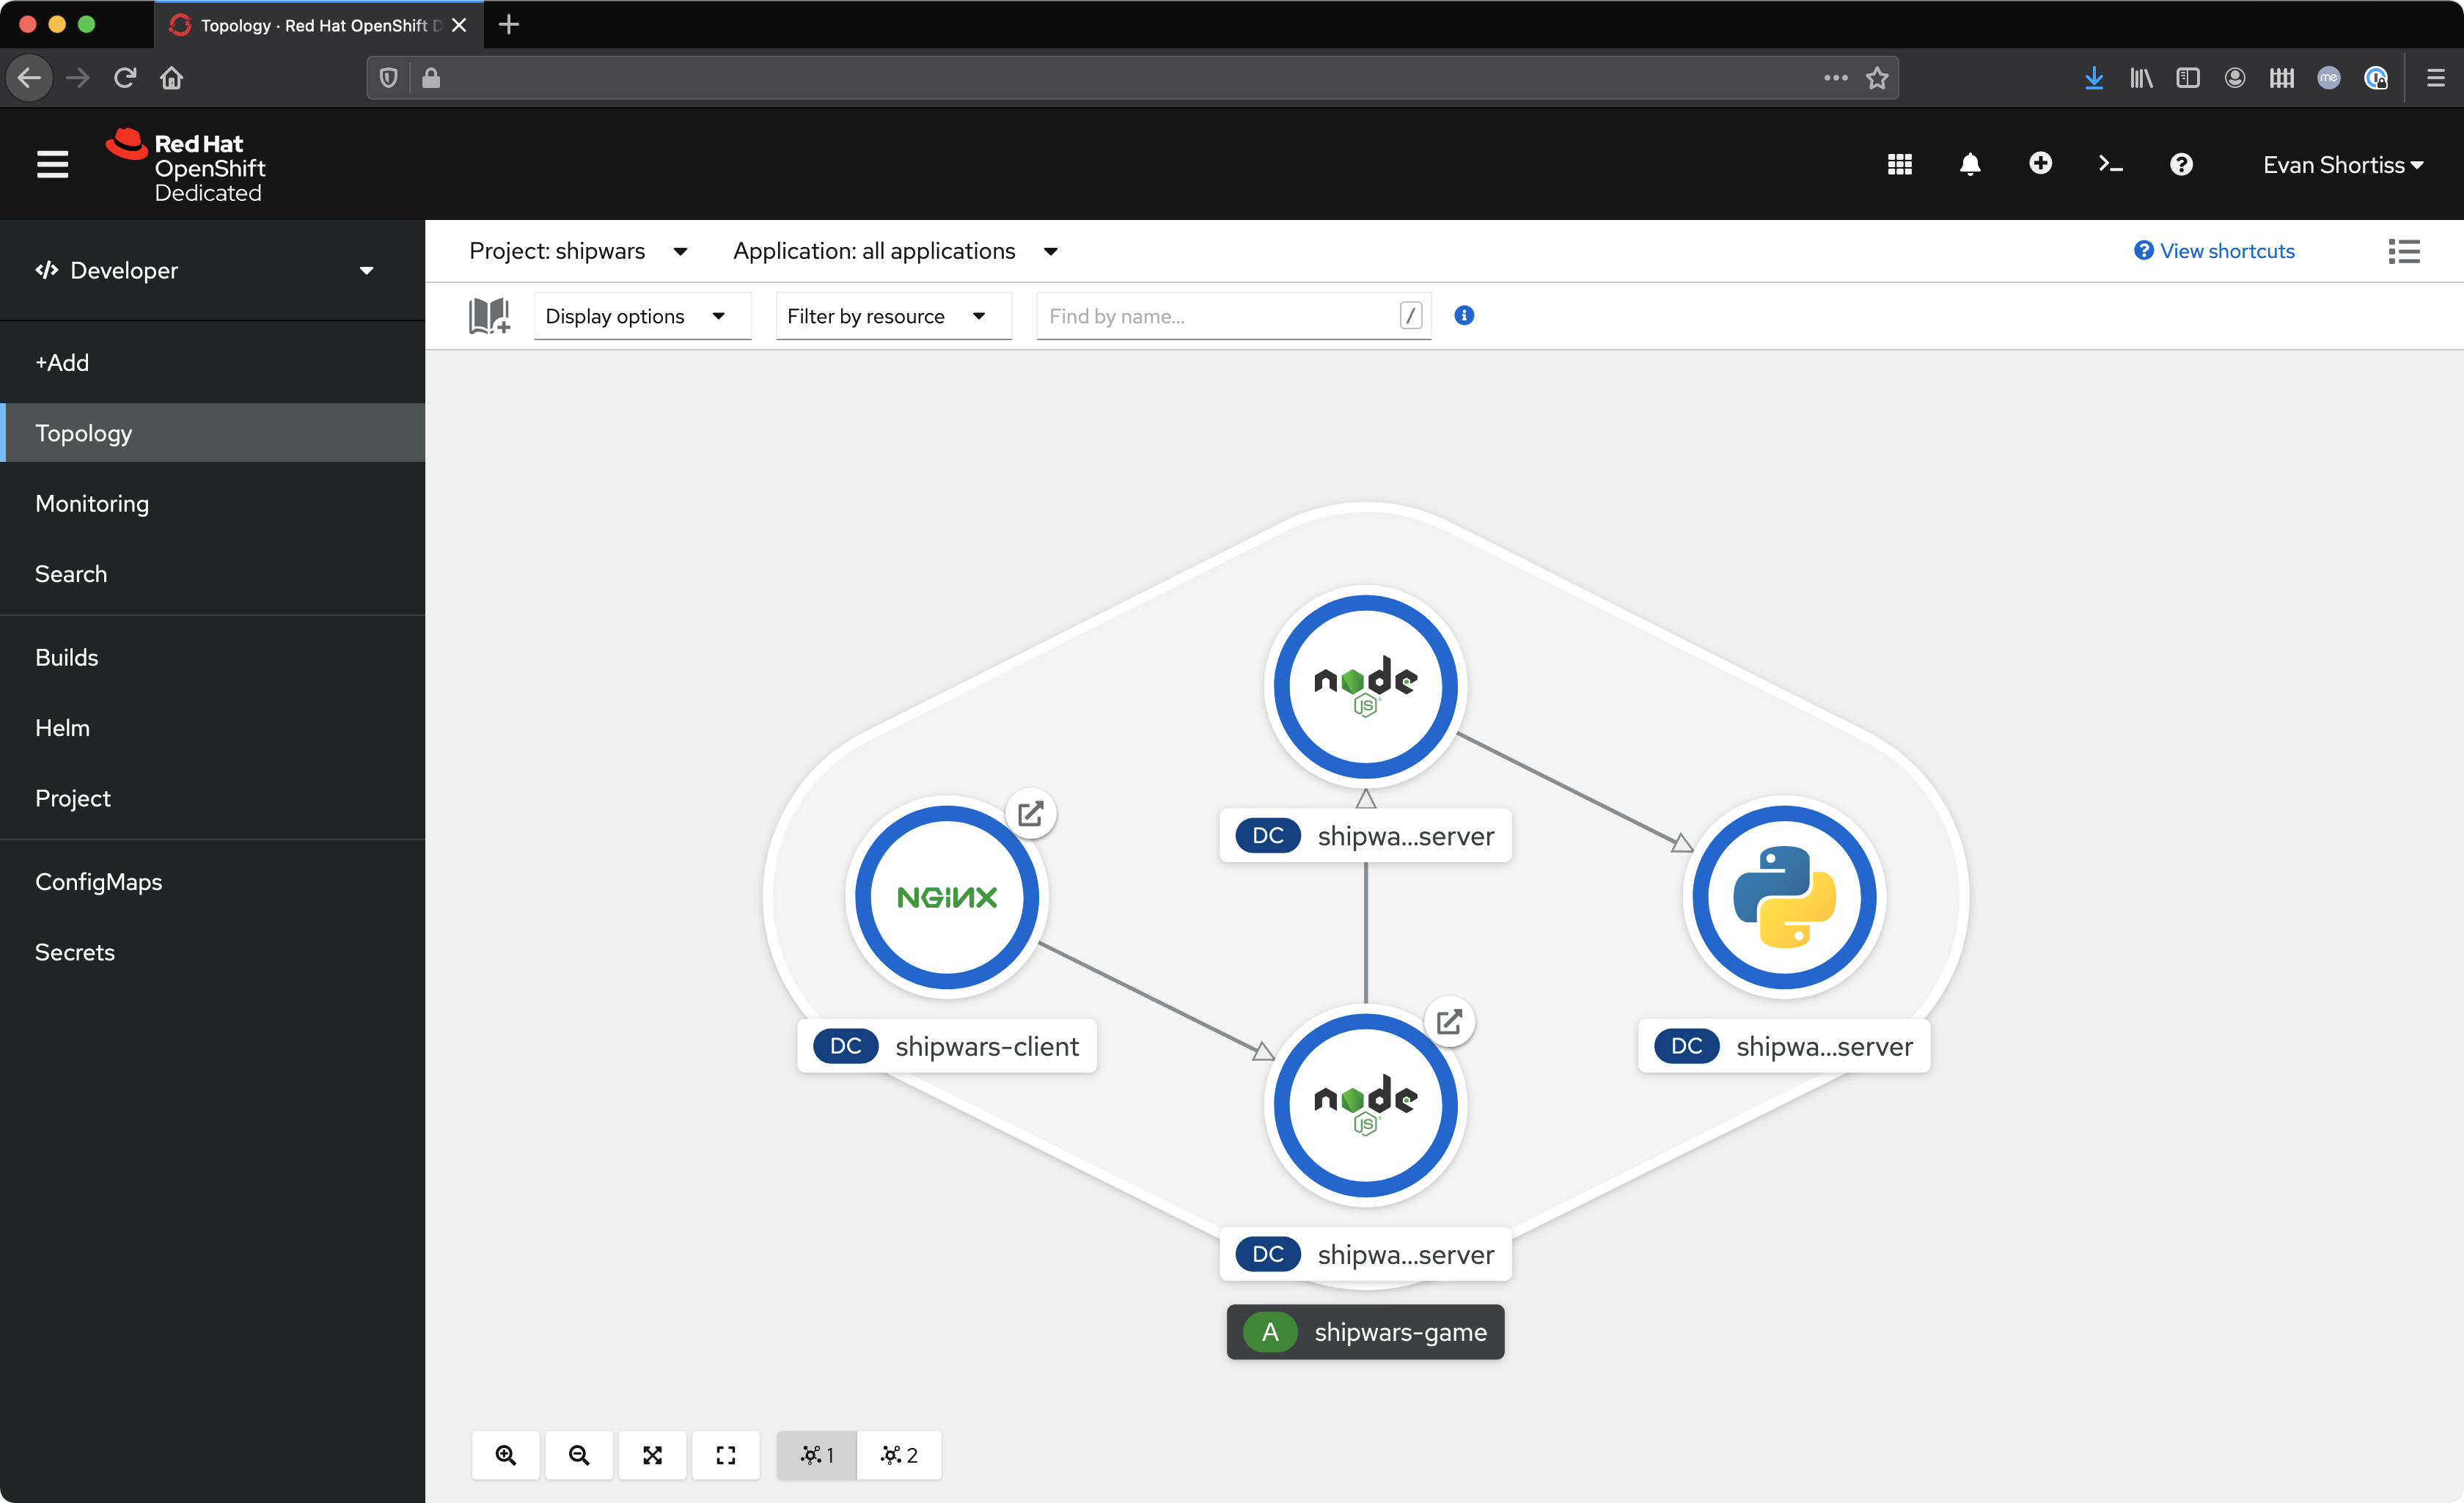This screenshot has height=1503, width=2464.
Task: Toggle the grid list view icon
Action: coord(2404,251)
